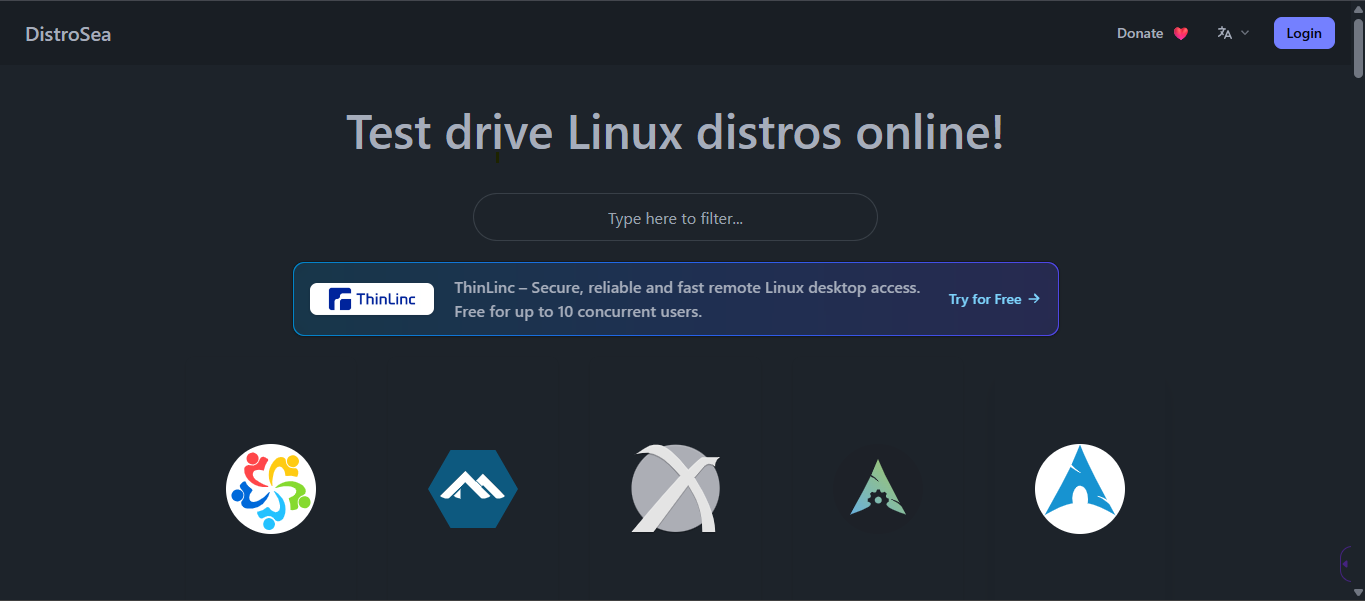The height and width of the screenshot is (601, 1365).
Task: Select the Alpine Linux hexagon logo
Action: click(473, 489)
